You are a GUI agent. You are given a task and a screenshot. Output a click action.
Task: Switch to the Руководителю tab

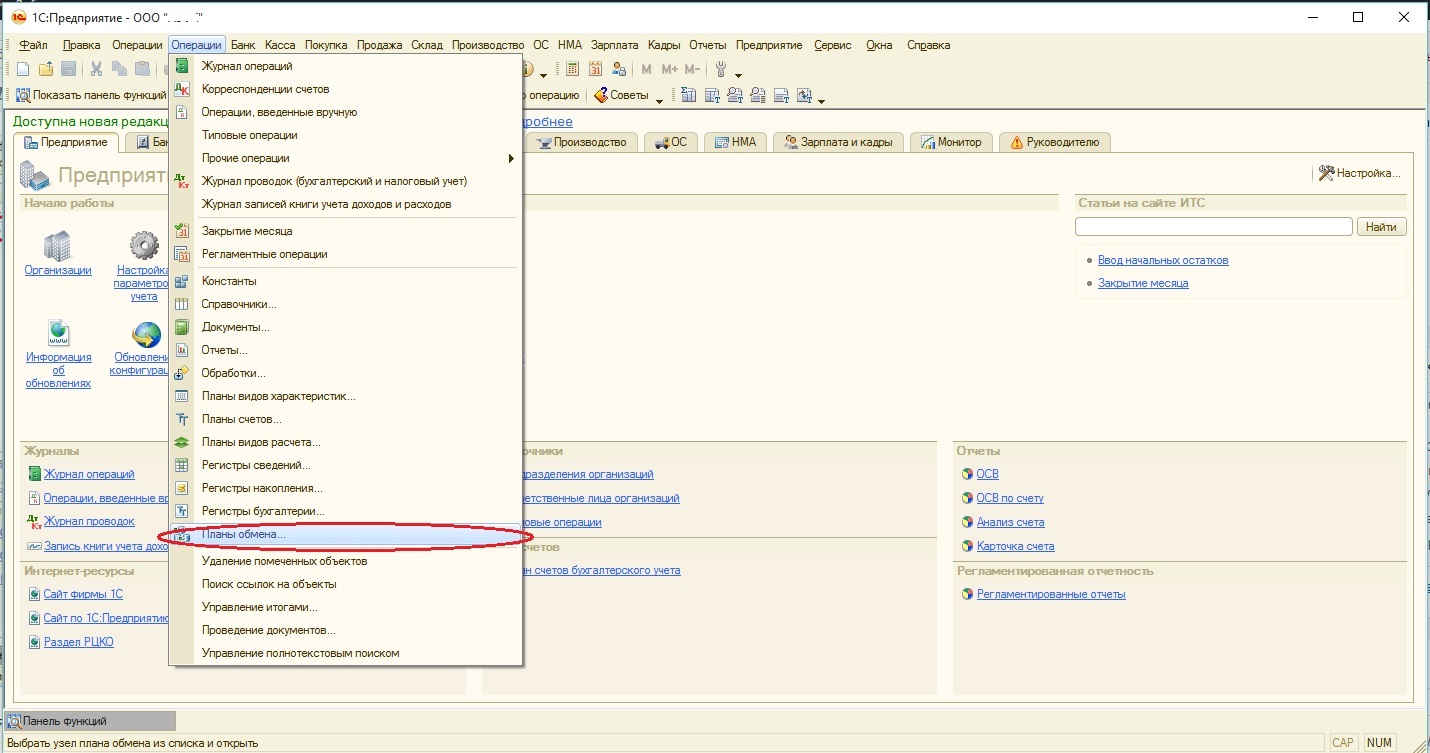pyautogui.click(x=1055, y=142)
